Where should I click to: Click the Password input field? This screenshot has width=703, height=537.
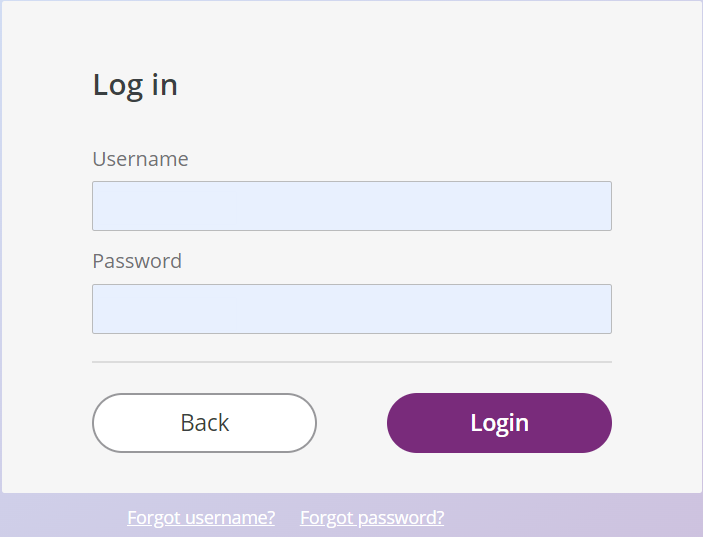[x=351, y=309]
